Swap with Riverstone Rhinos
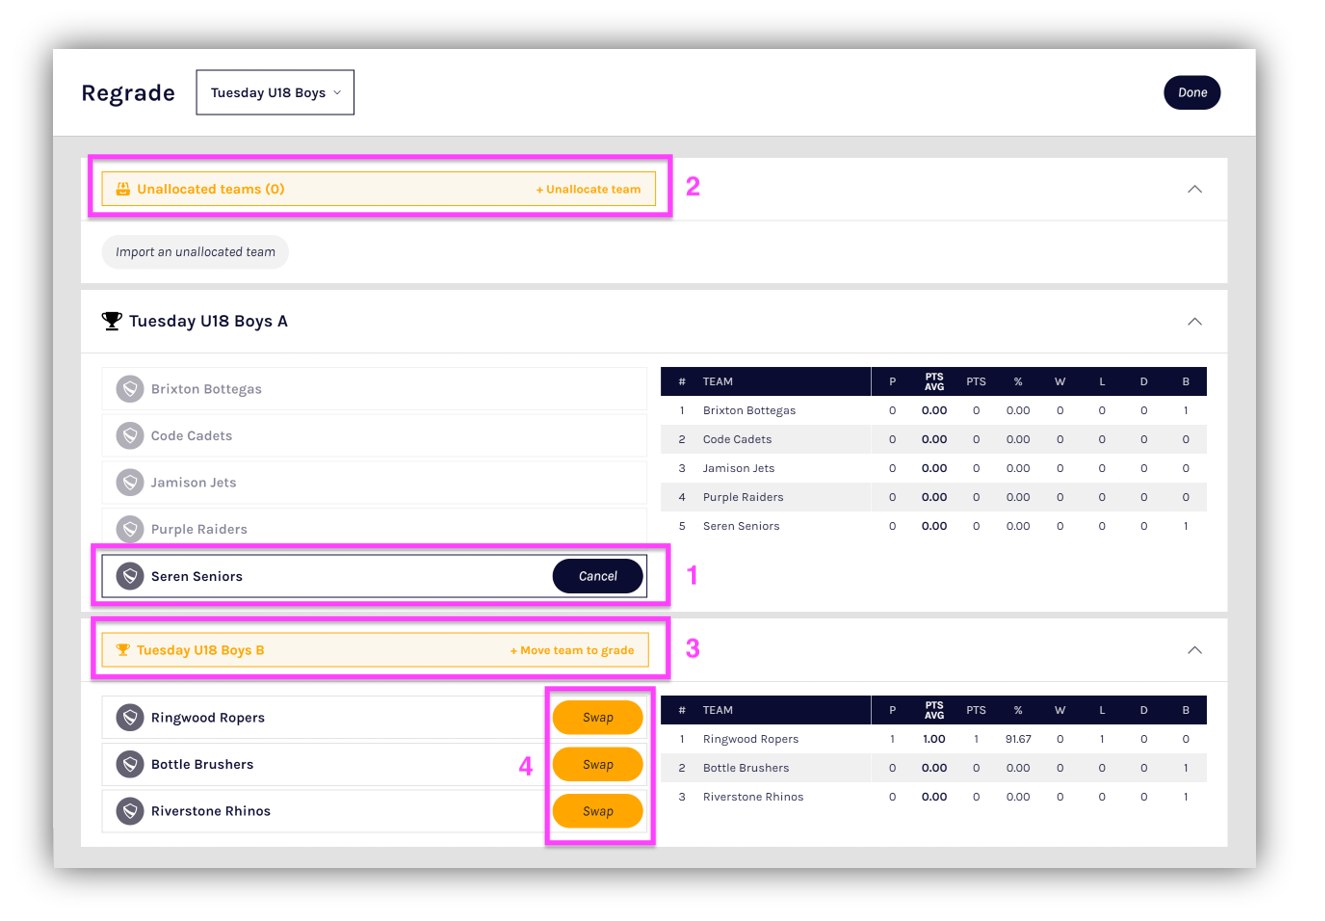 pyautogui.click(x=597, y=811)
